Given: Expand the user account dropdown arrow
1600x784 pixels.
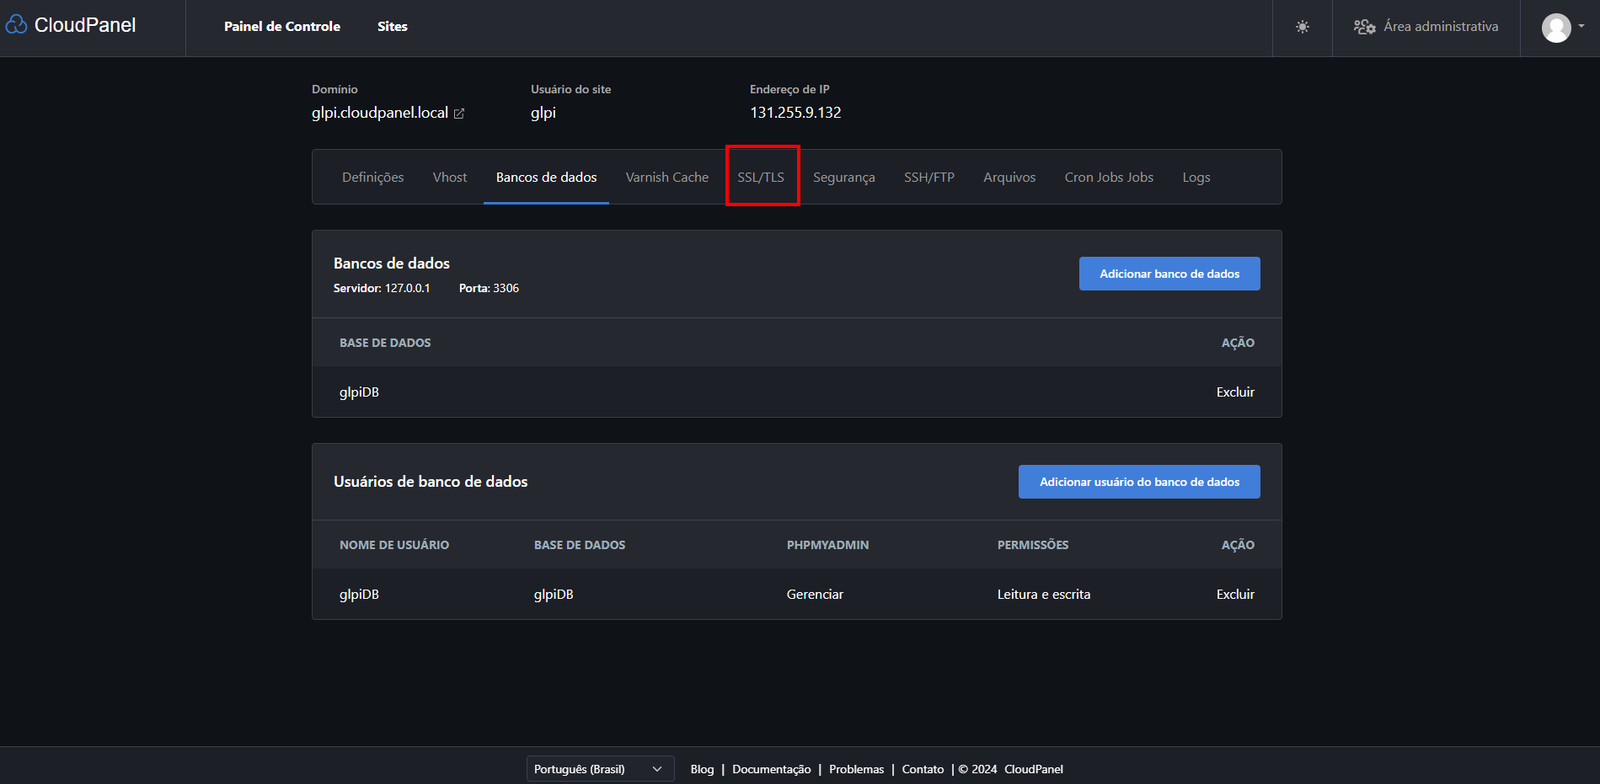Looking at the screenshot, I should coord(1581,27).
